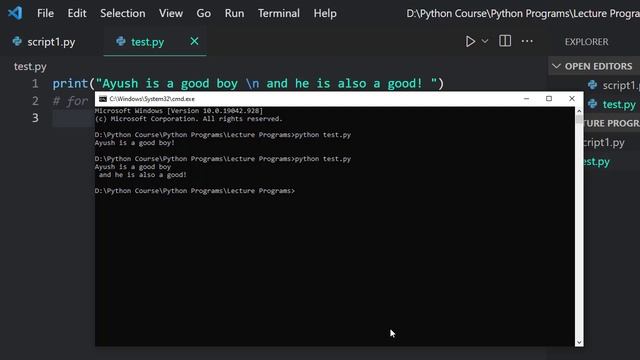
Task: Open the Go menu
Action: click(204, 13)
